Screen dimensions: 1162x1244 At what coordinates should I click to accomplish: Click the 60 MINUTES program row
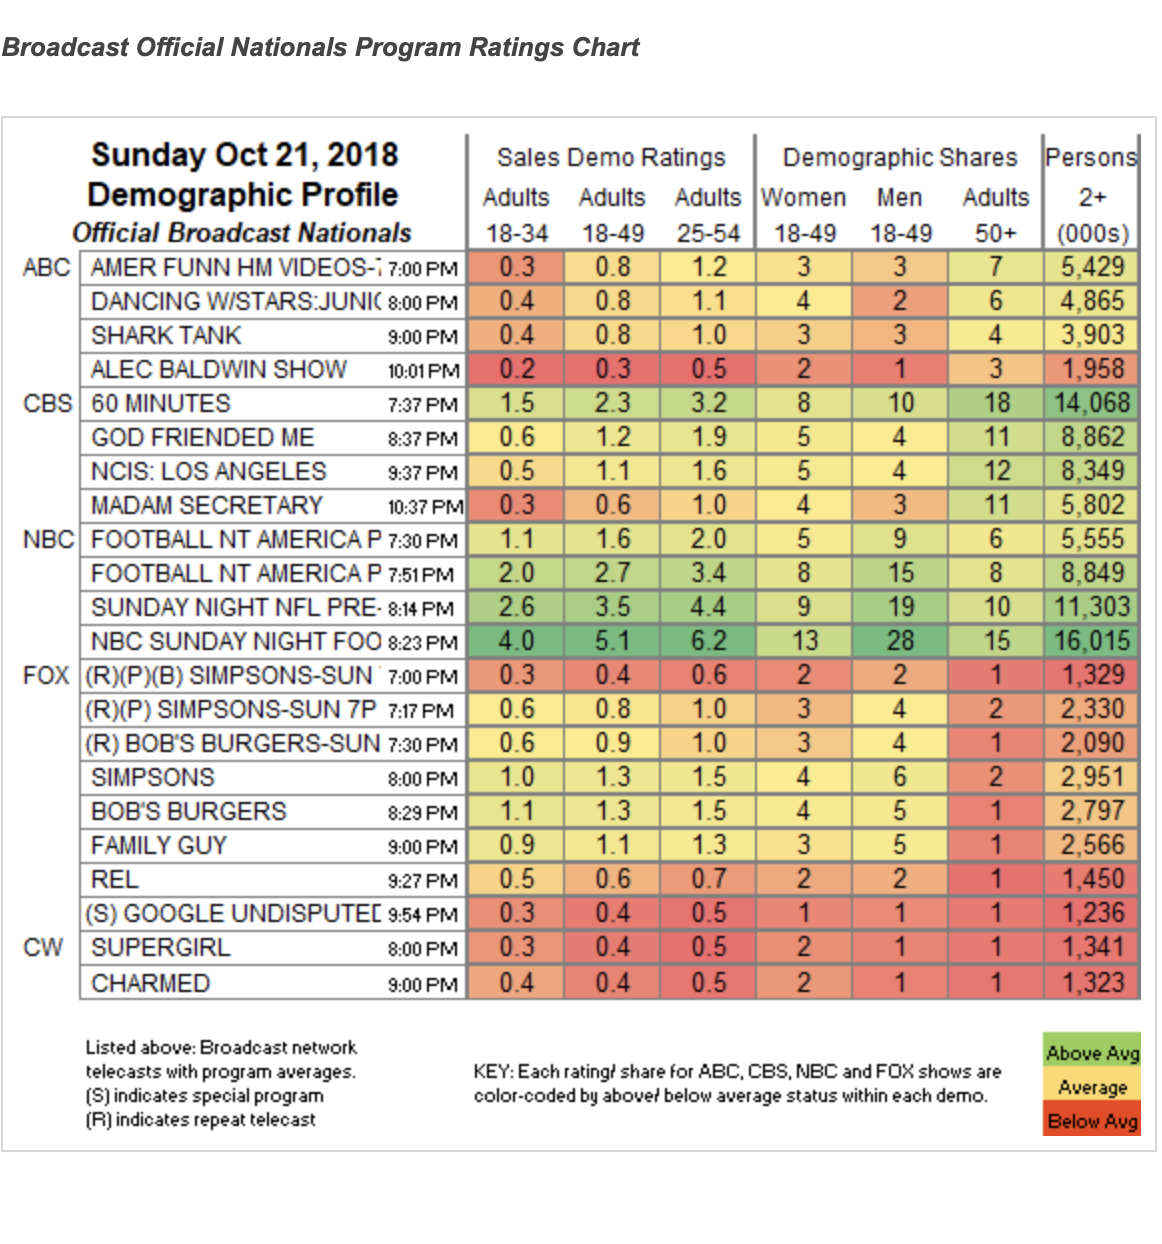(x=609, y=403)
